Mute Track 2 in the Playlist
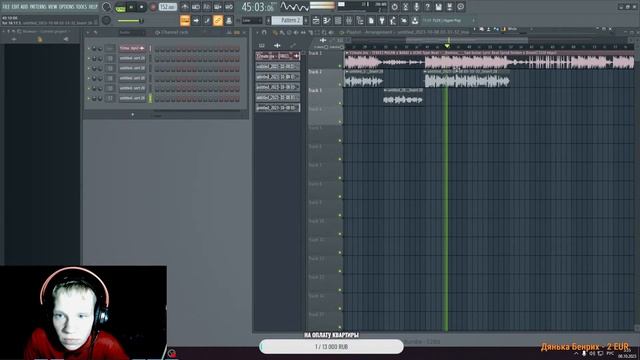This screenshot has height=360, width=640. pos(340,85)
